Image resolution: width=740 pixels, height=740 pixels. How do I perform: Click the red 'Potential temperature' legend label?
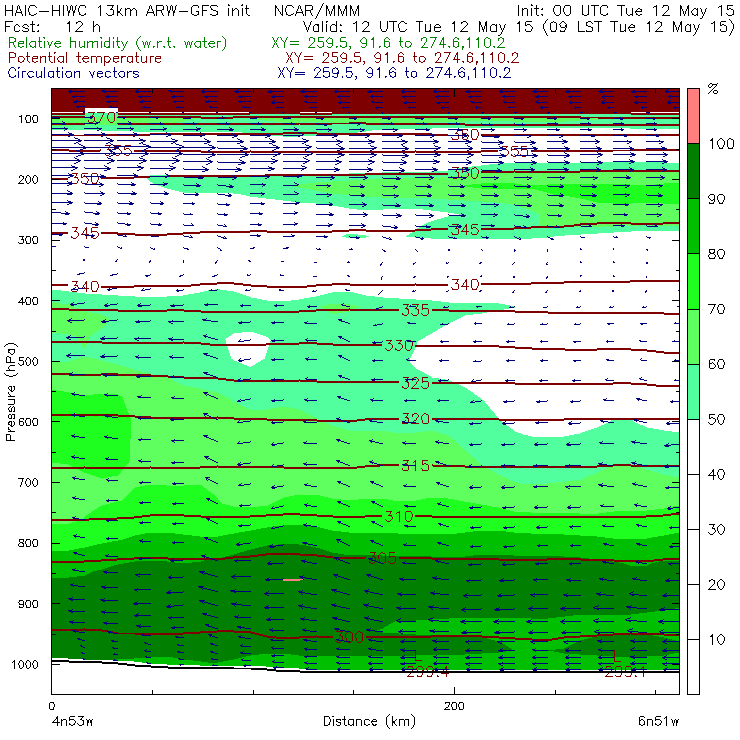(x=85, y=59)
